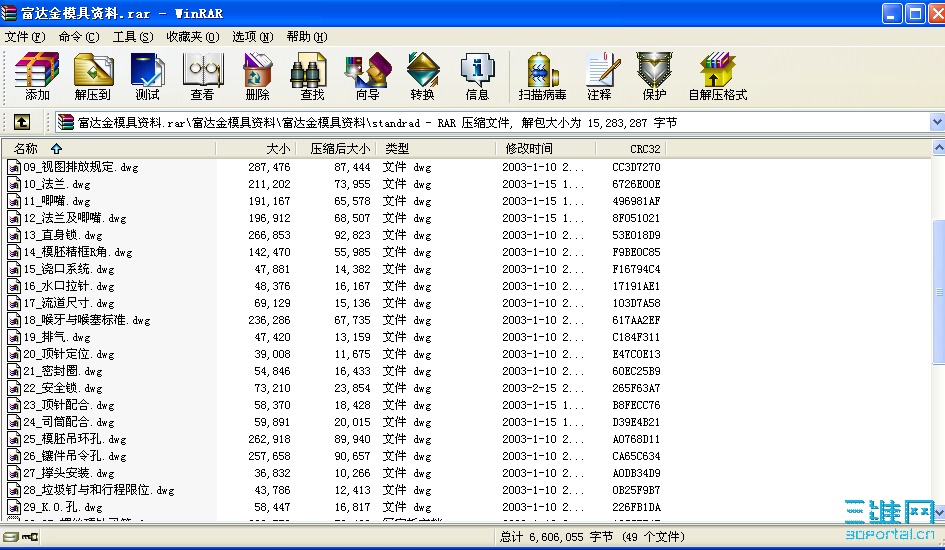The image size is (945, 550).
Task: Select file 27_撑头安装.dwg
Action: click(x=69, y=473)
